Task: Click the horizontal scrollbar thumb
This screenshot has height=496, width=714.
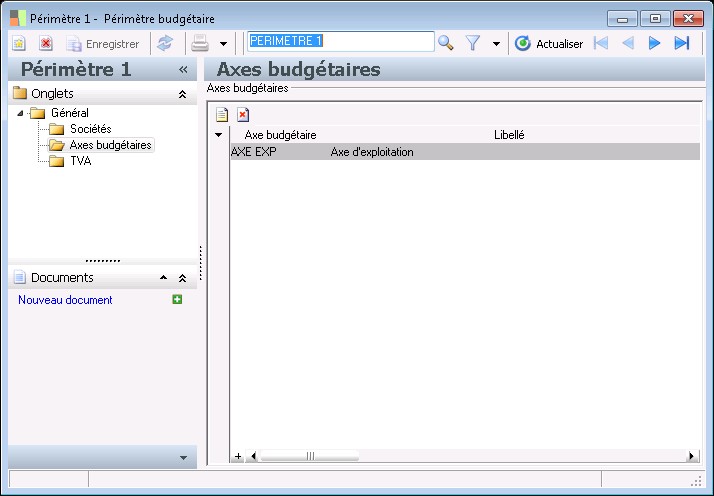Action: [310, 456]
